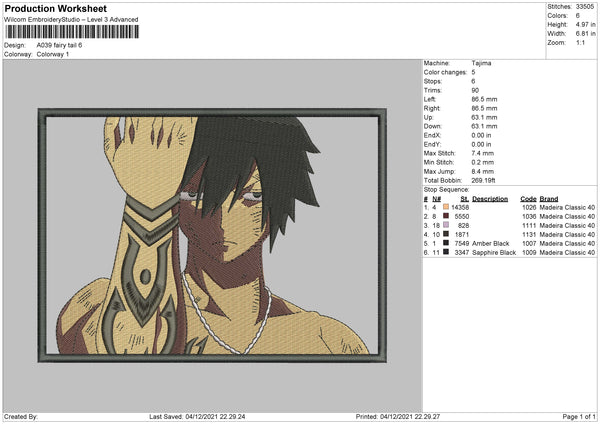600x424 pixels.
Task: Click the barcode under the worksheet title
Action: [72, 32]
